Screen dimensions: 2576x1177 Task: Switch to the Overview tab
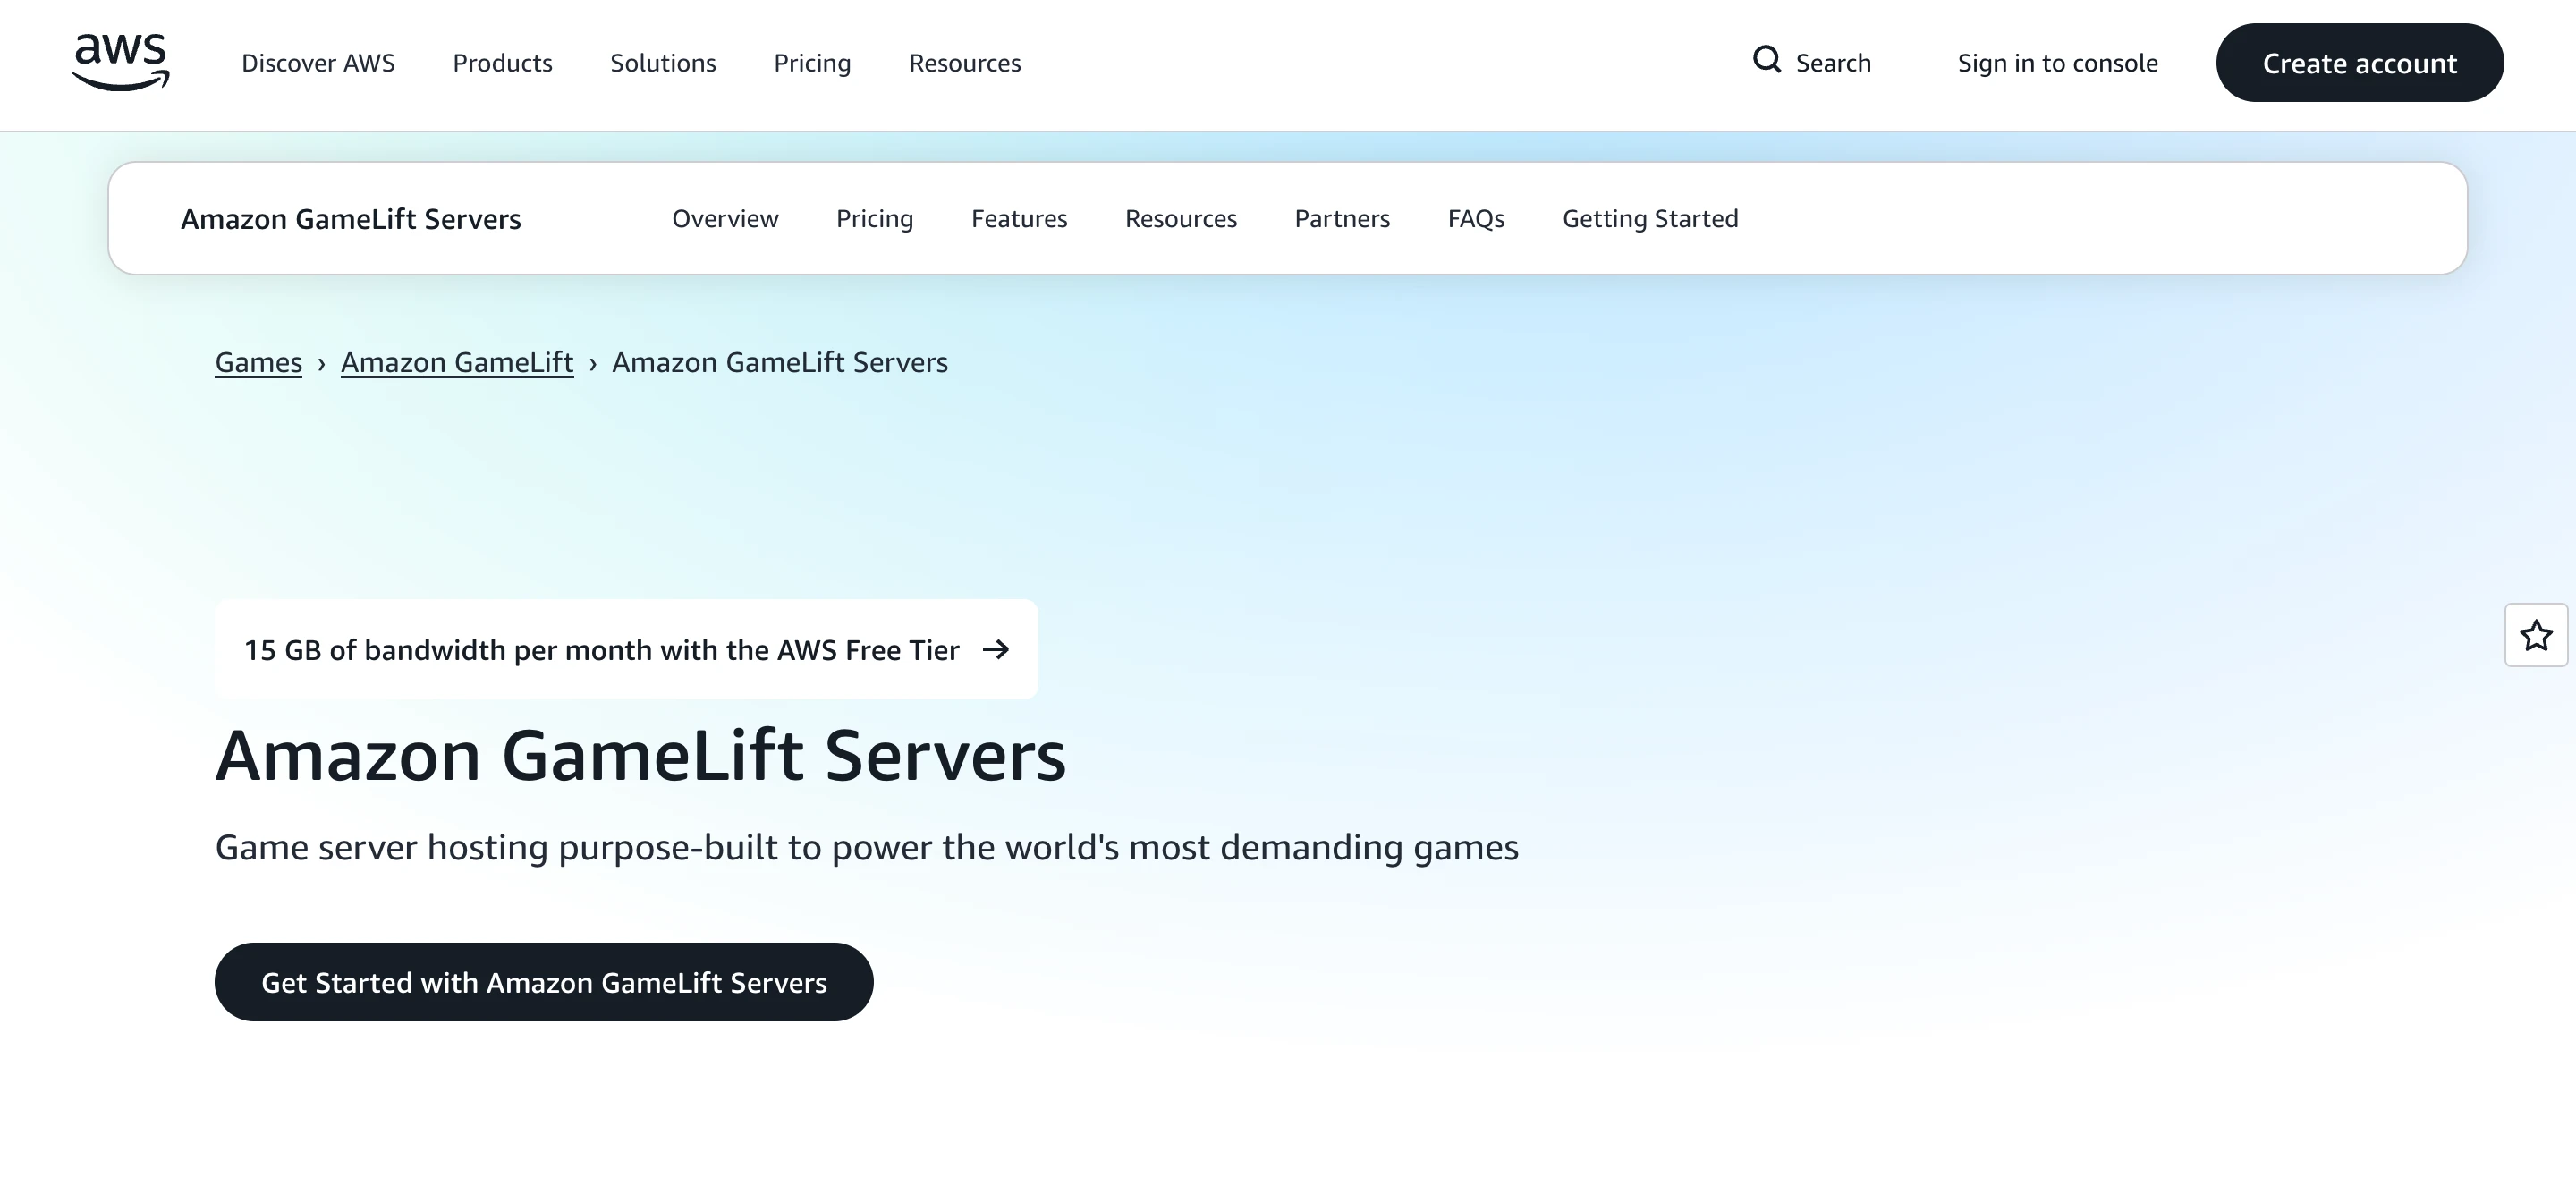point(725,219)
